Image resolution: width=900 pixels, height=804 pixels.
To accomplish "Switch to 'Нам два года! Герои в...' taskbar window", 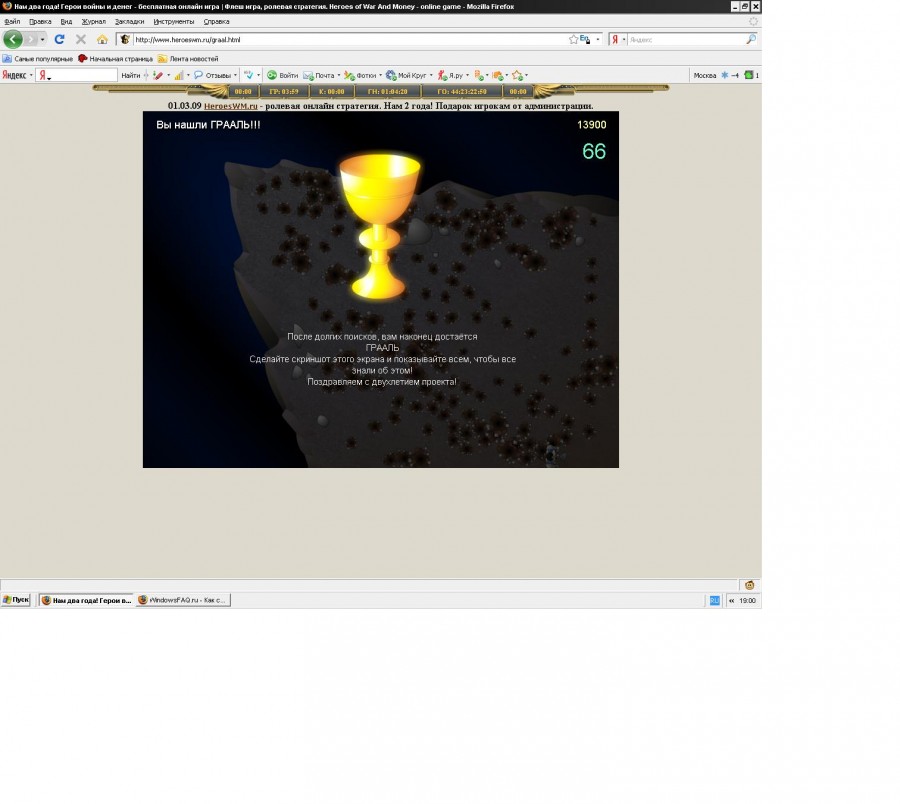I will [87, 600].
